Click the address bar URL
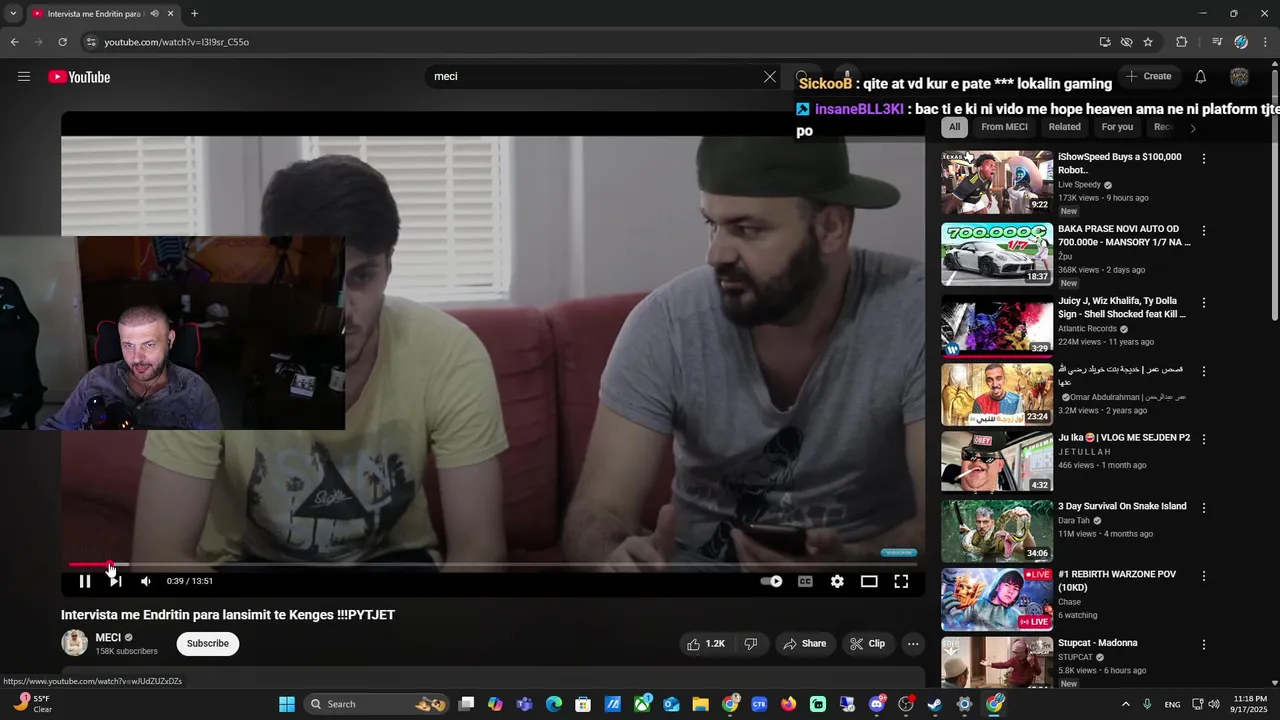 coord(177,42)
